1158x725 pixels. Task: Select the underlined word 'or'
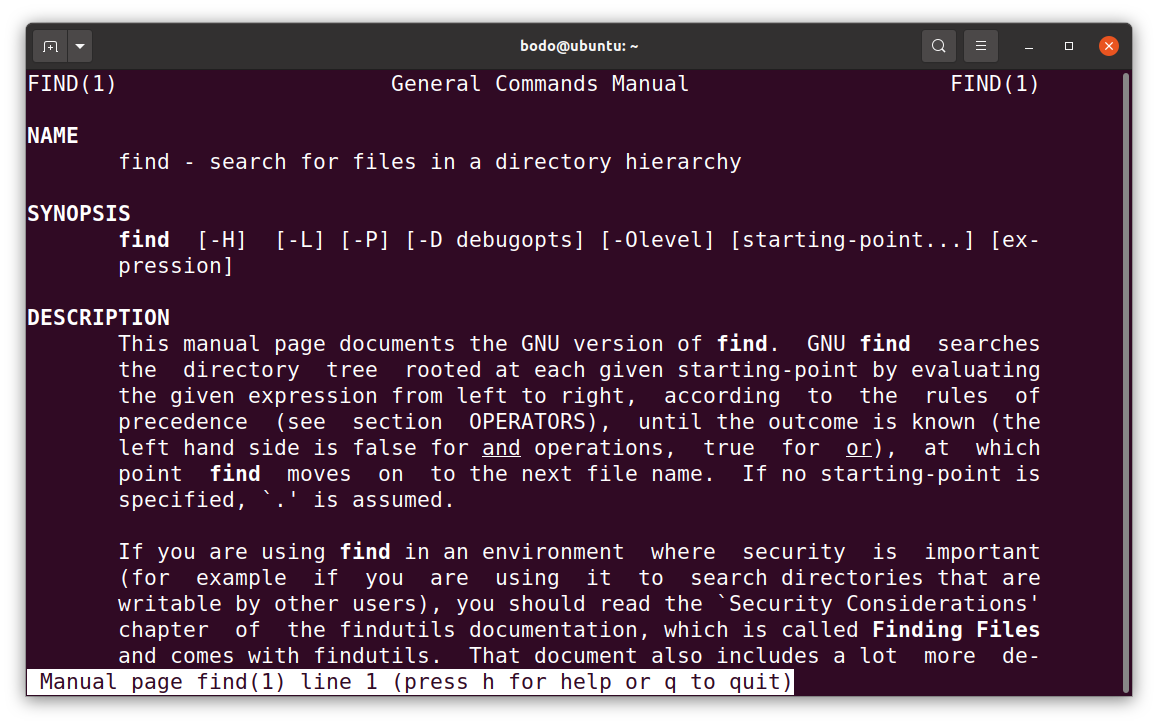pyautogui.click(x=858, y=447)
